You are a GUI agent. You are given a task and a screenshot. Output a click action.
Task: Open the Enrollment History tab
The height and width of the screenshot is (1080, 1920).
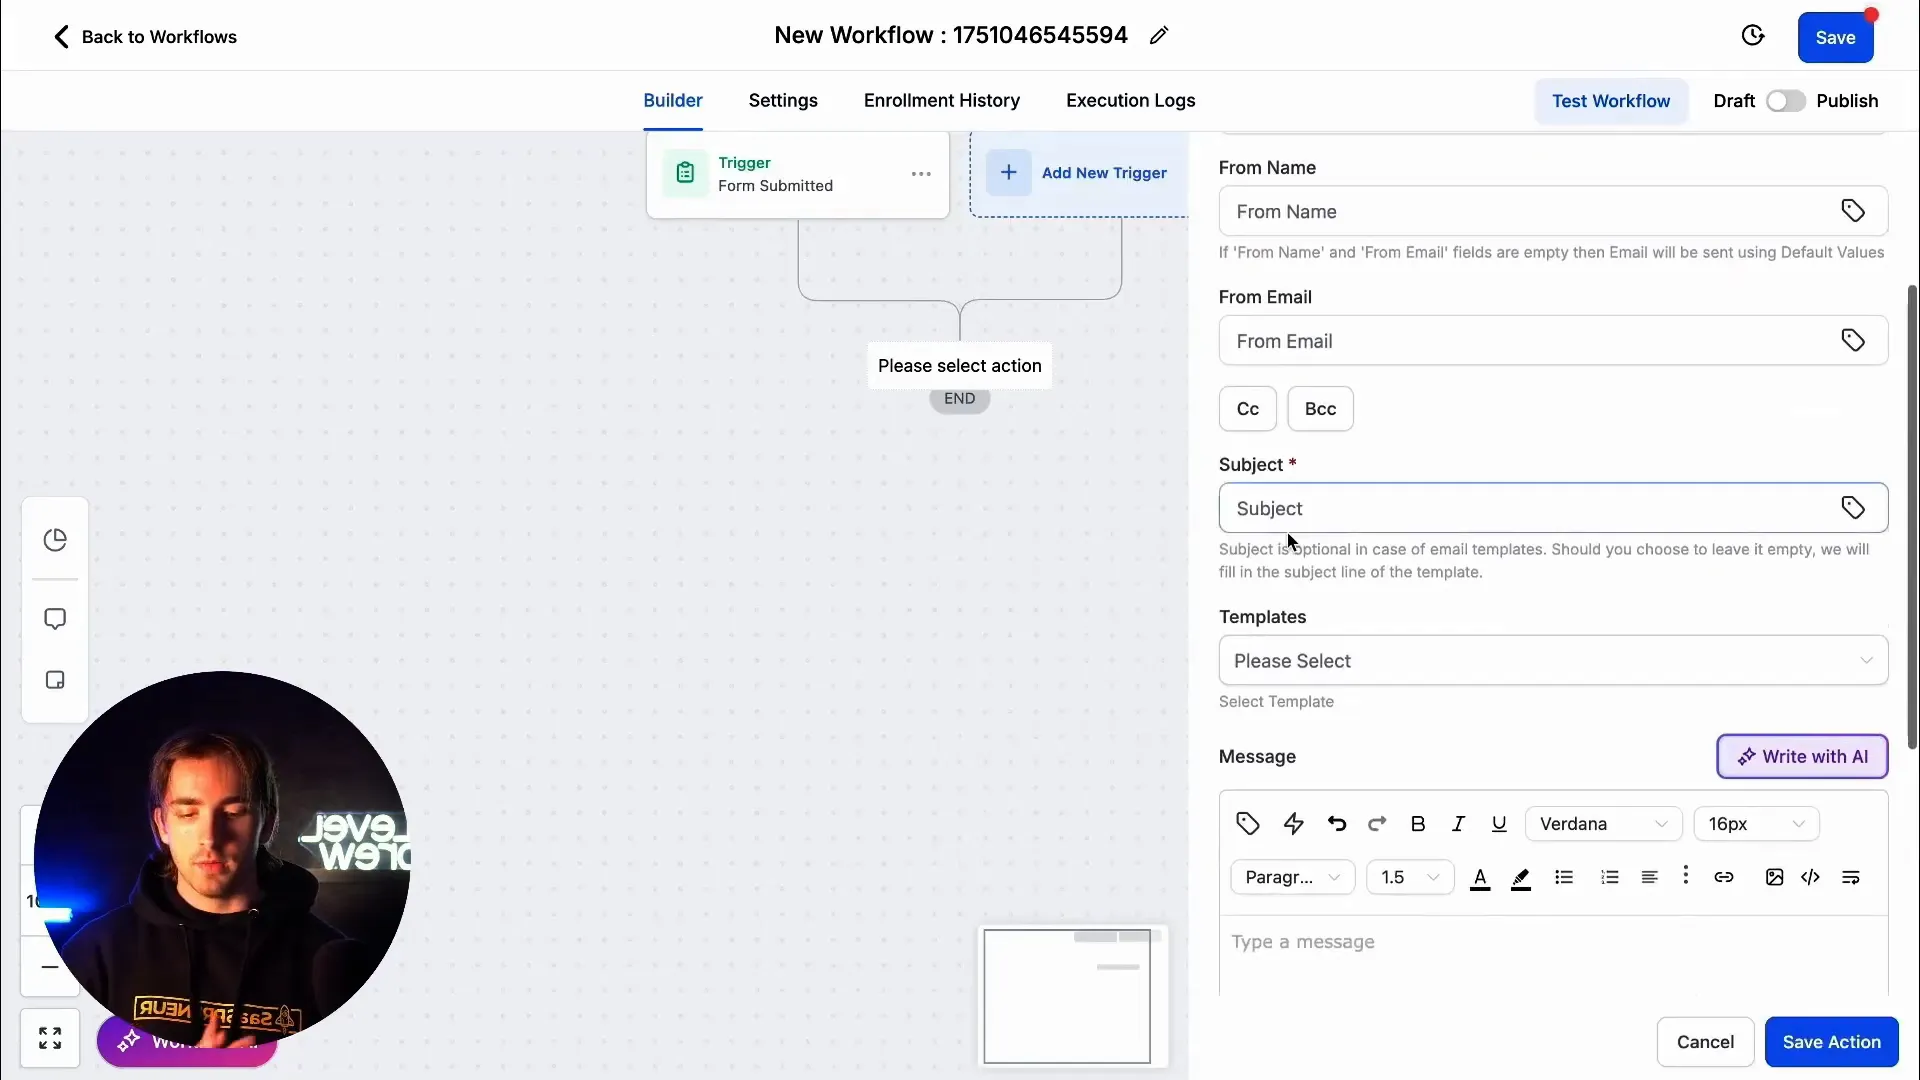click(x=941, y=100)
